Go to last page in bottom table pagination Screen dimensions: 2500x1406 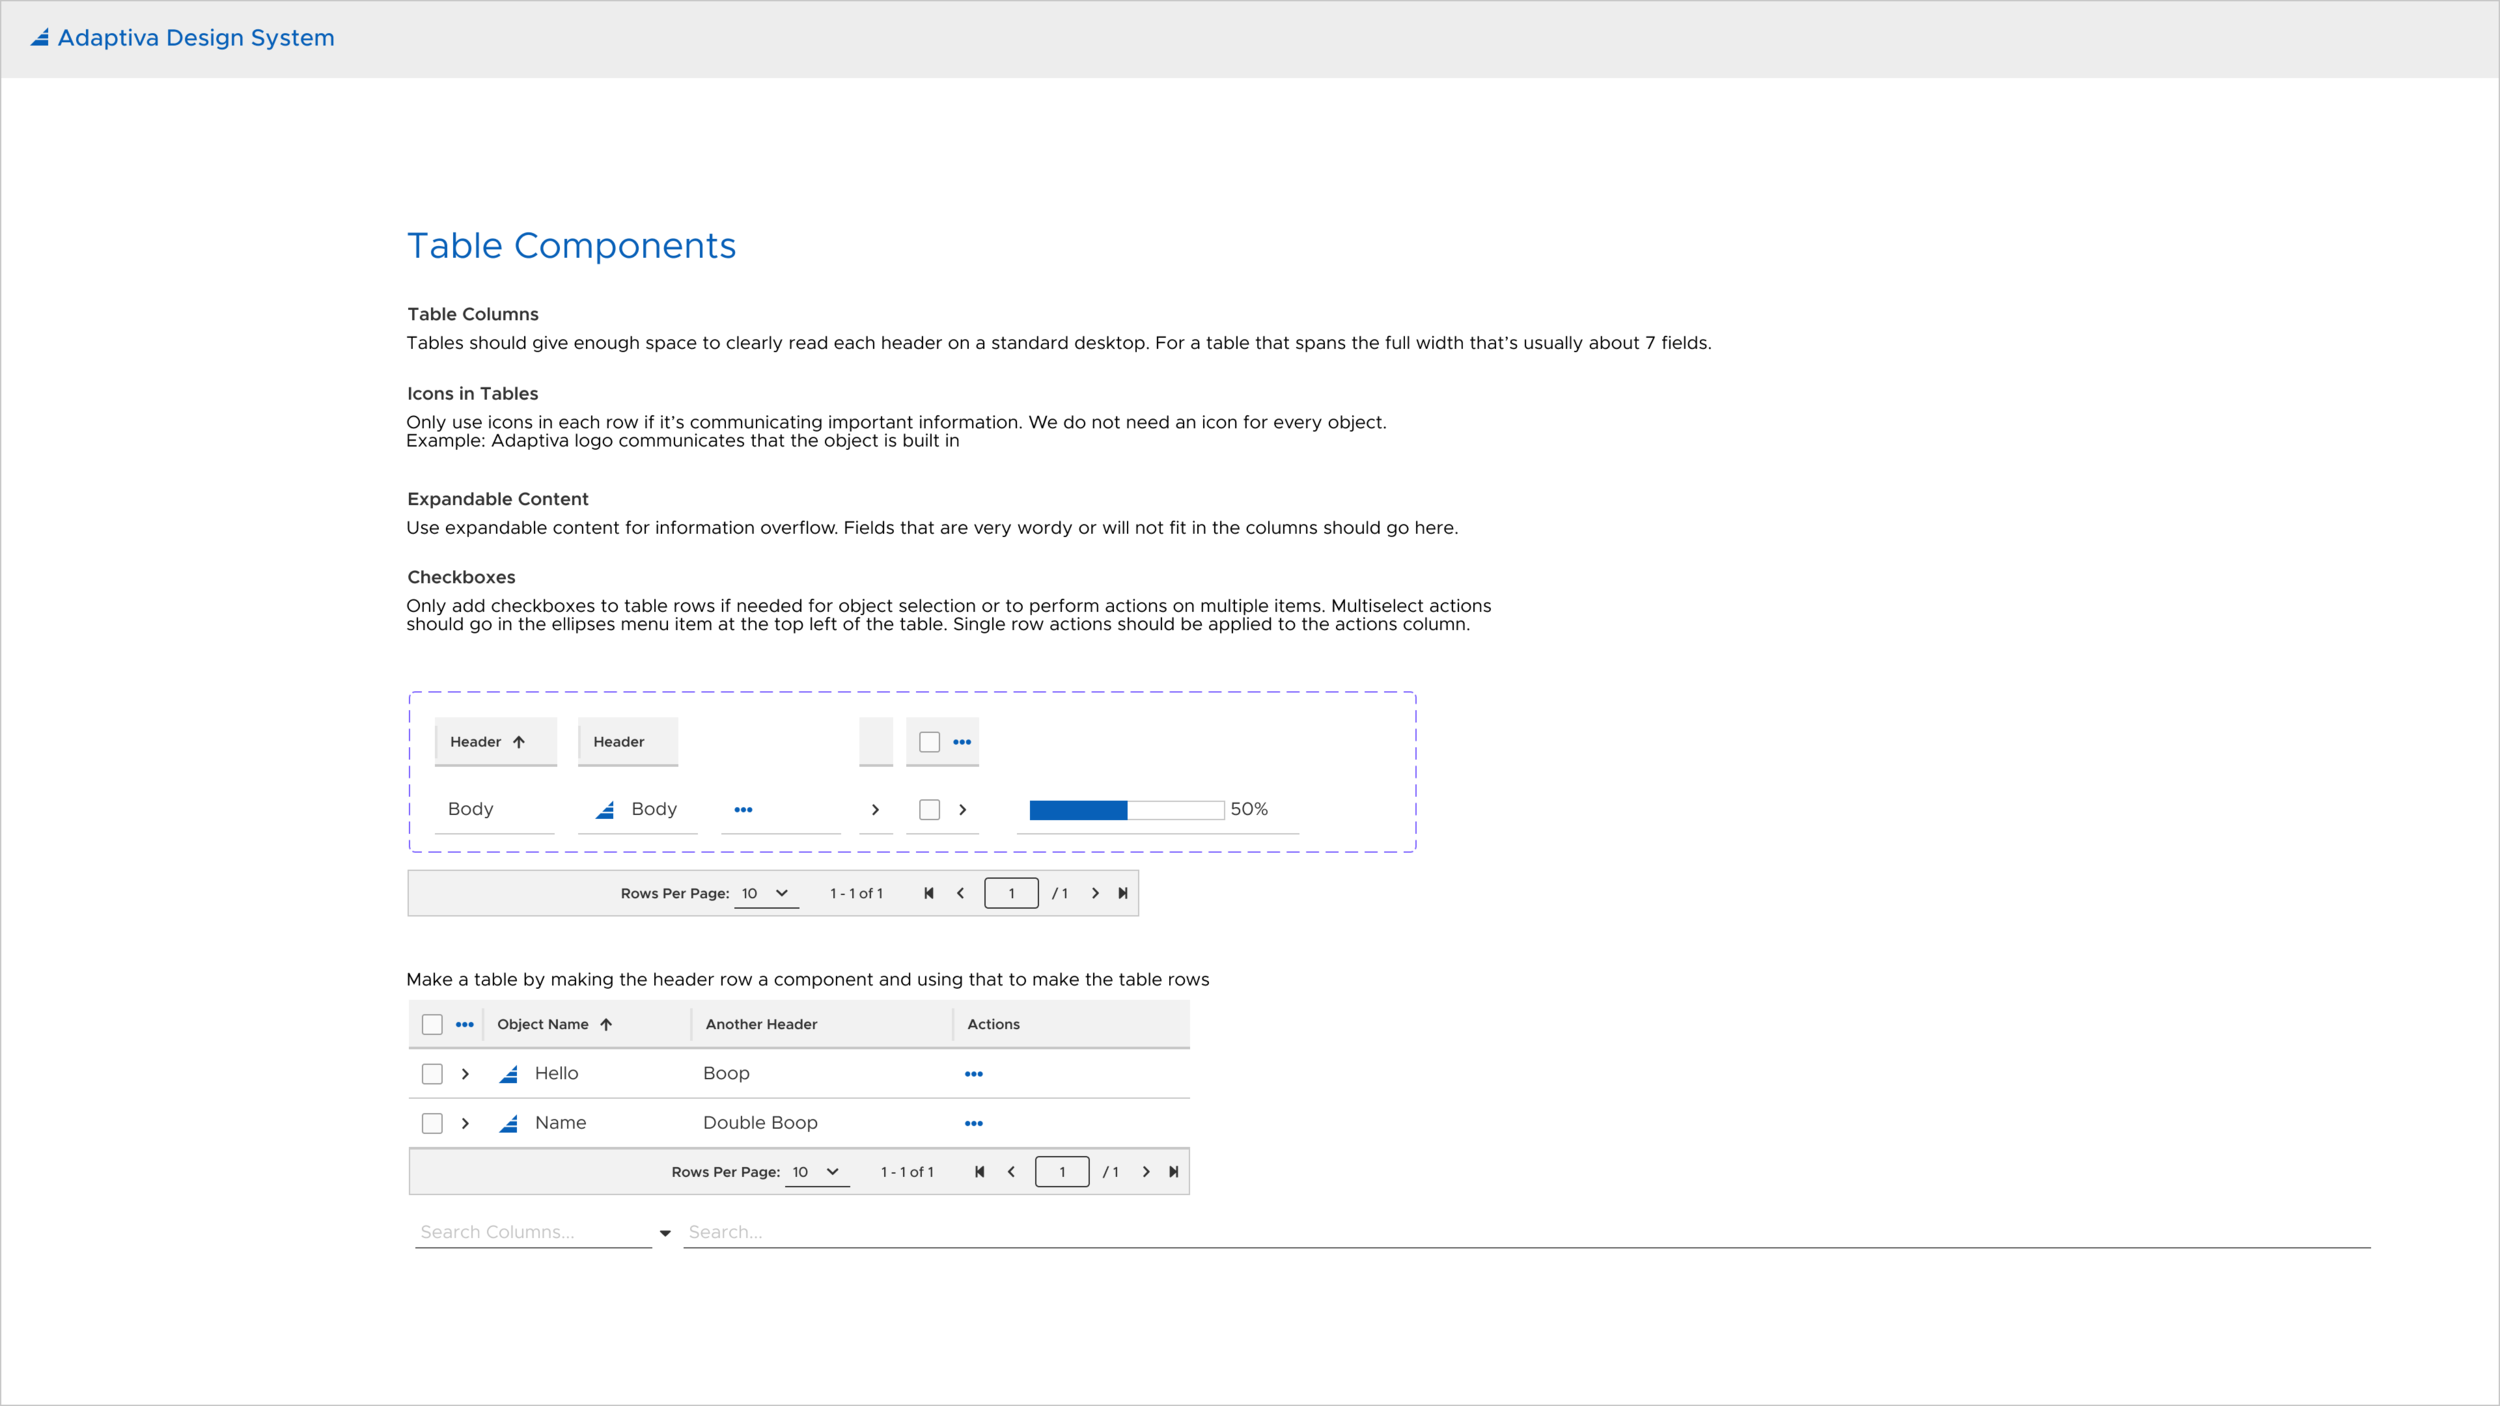(x=1174, y=1172)
